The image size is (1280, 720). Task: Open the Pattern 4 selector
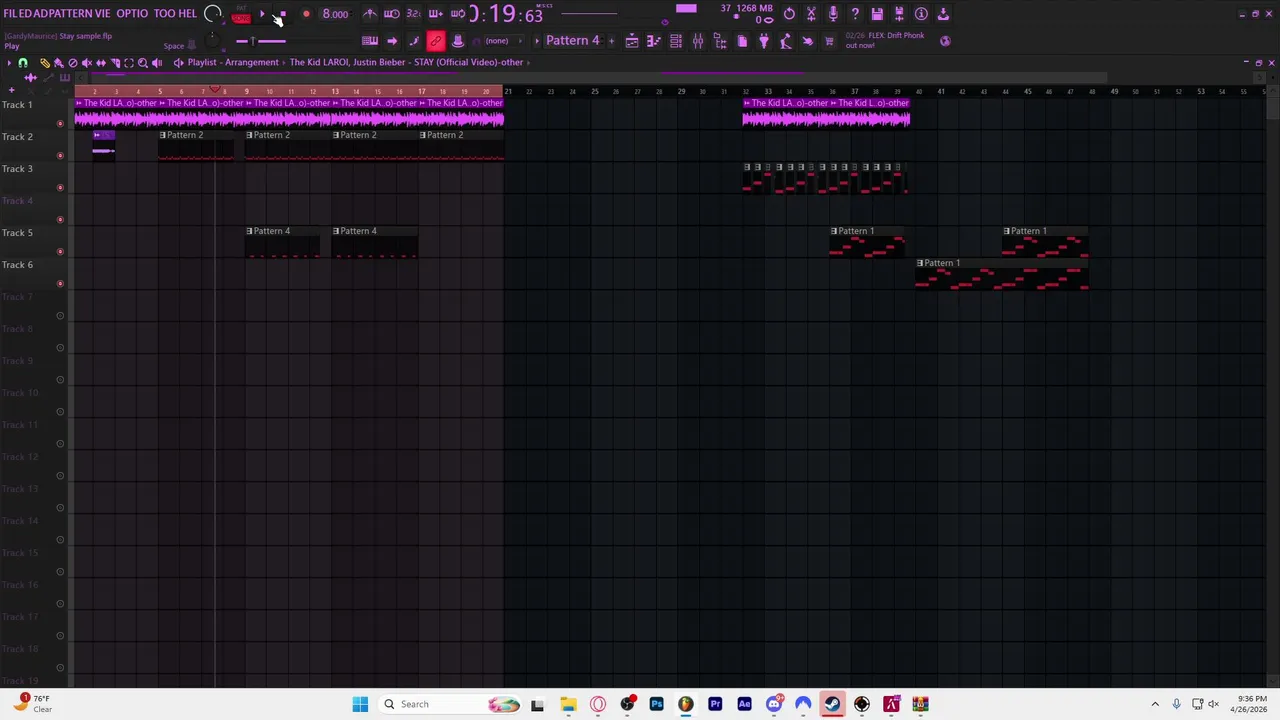(573, 41)
